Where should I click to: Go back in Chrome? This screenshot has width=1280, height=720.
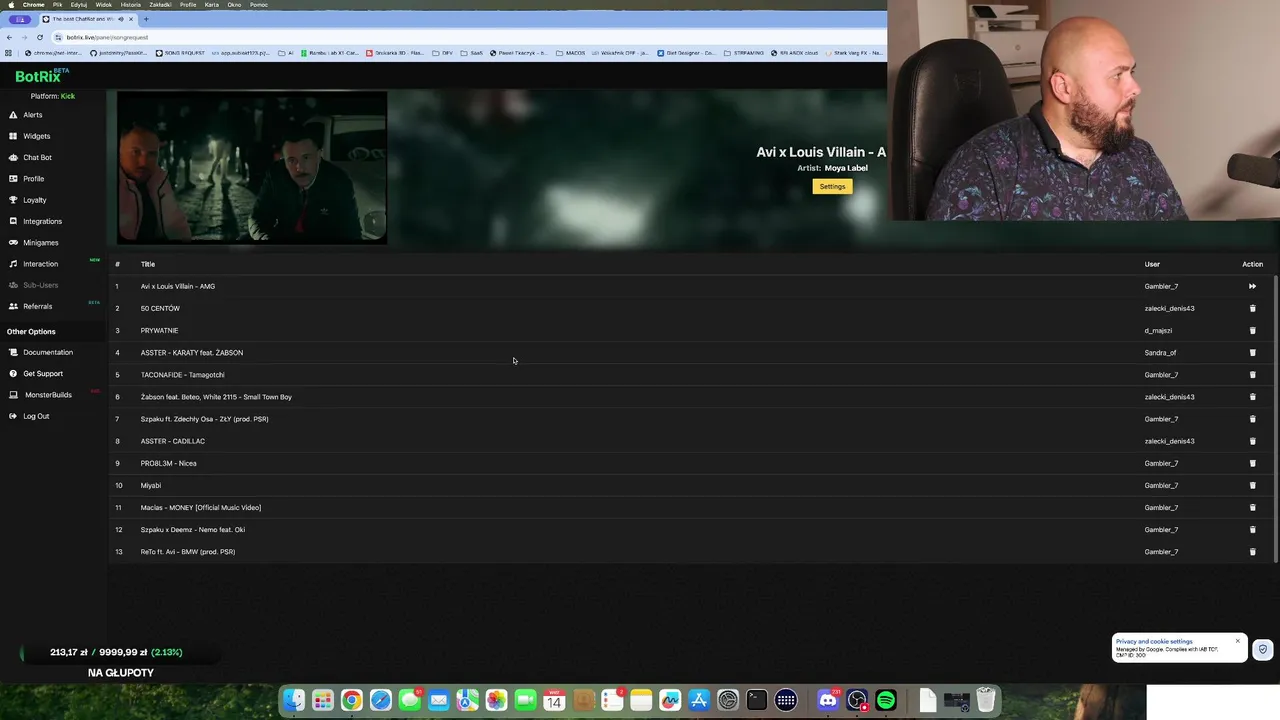coord(10,37)
